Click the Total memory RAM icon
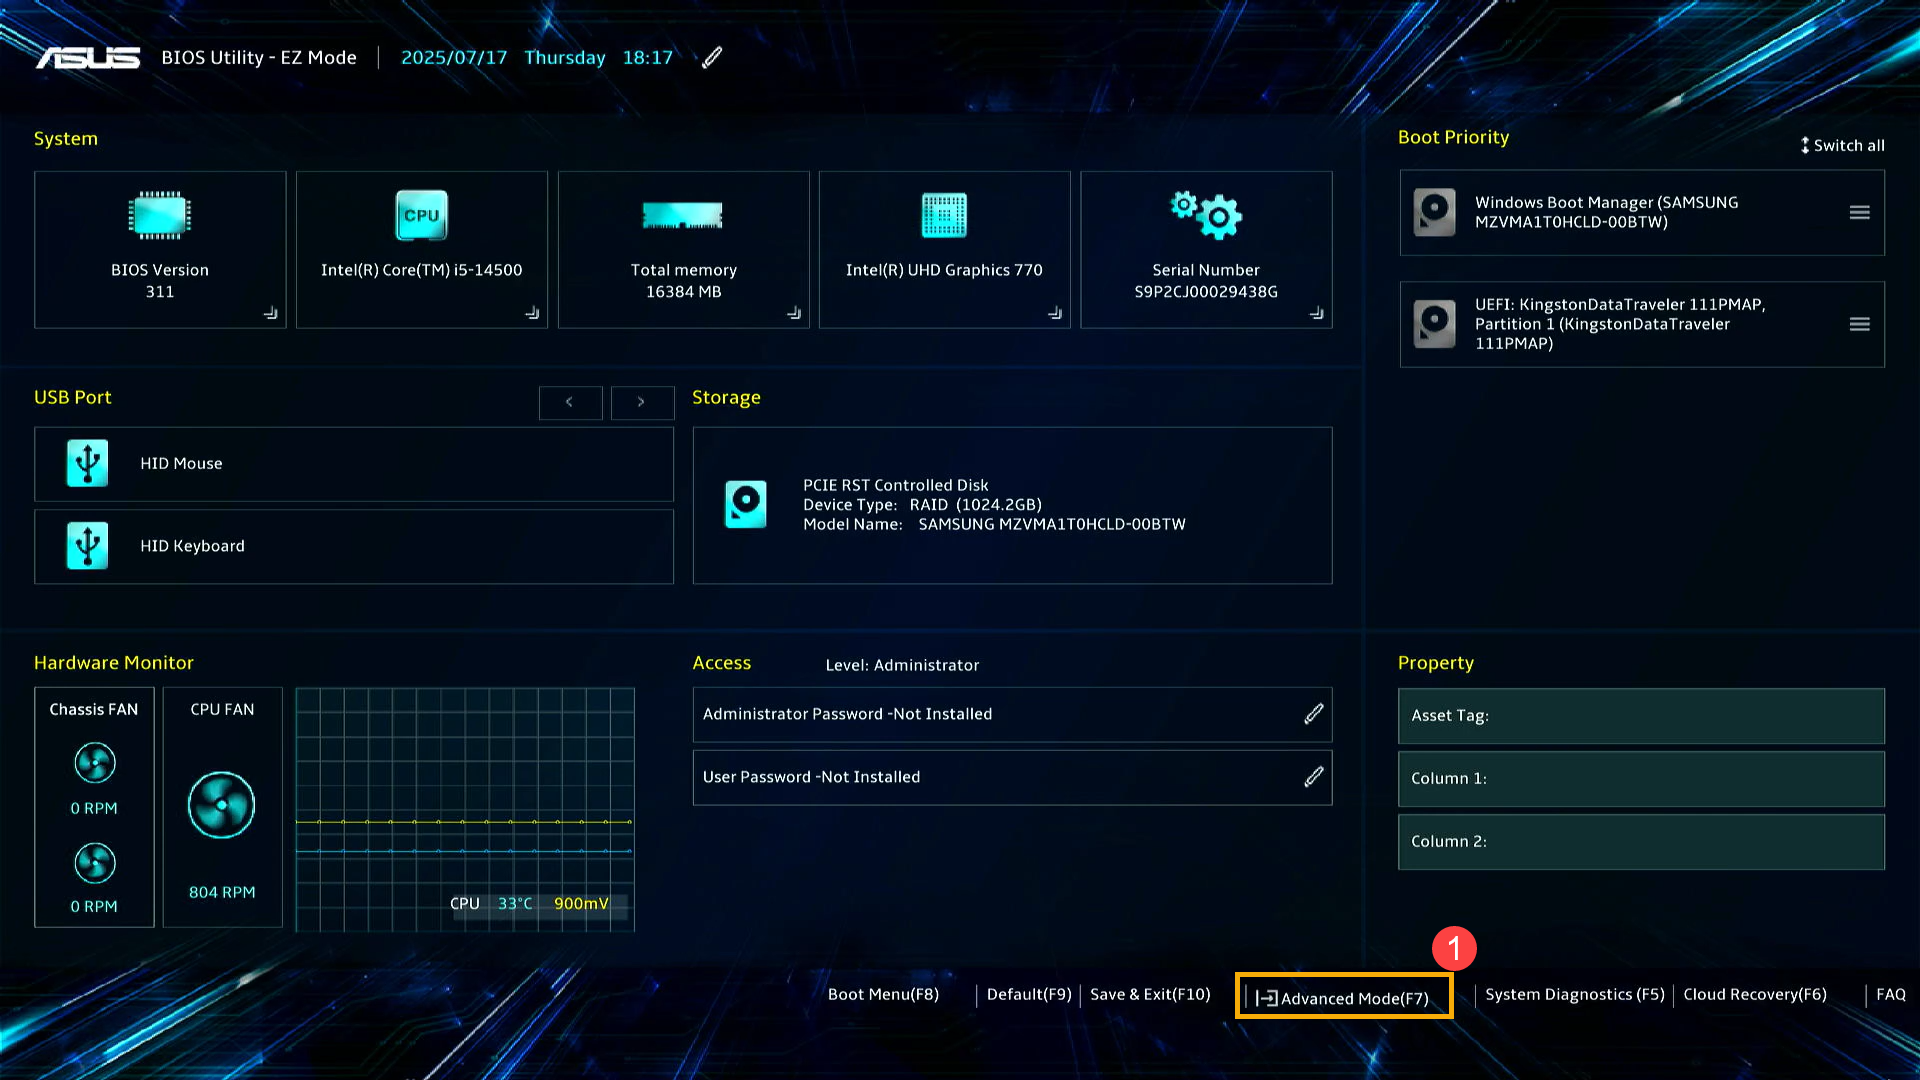 (683, 215)
